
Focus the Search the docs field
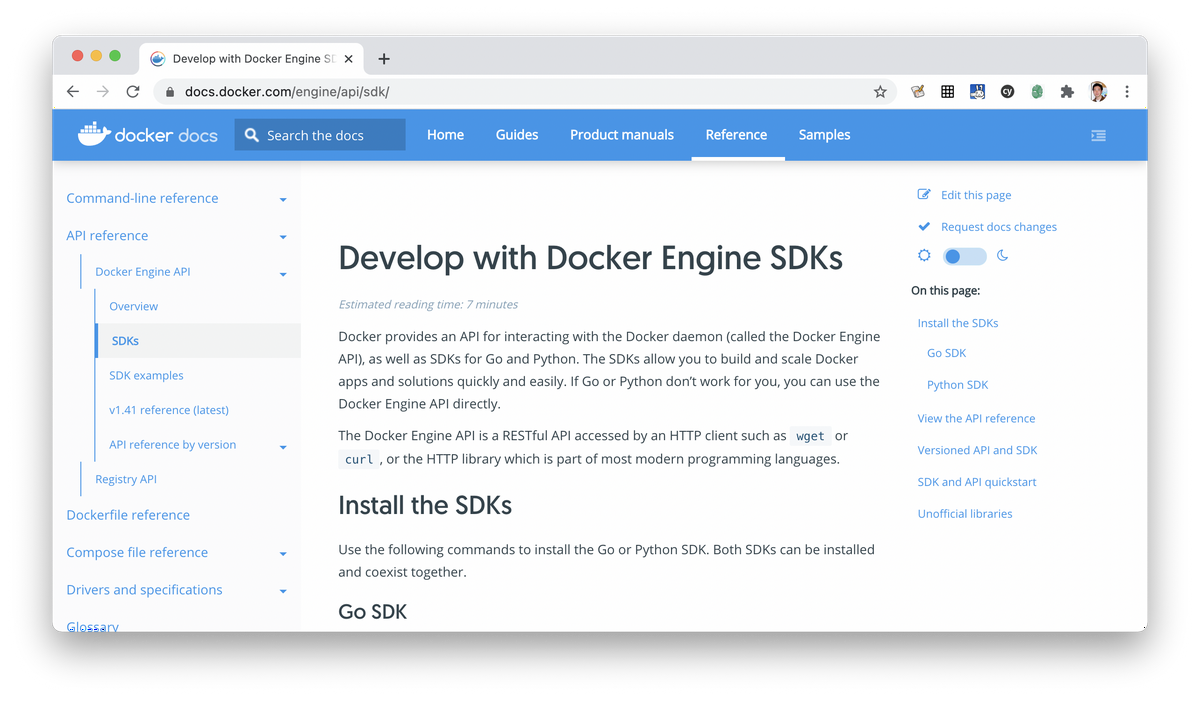click(x=320, y=135)
